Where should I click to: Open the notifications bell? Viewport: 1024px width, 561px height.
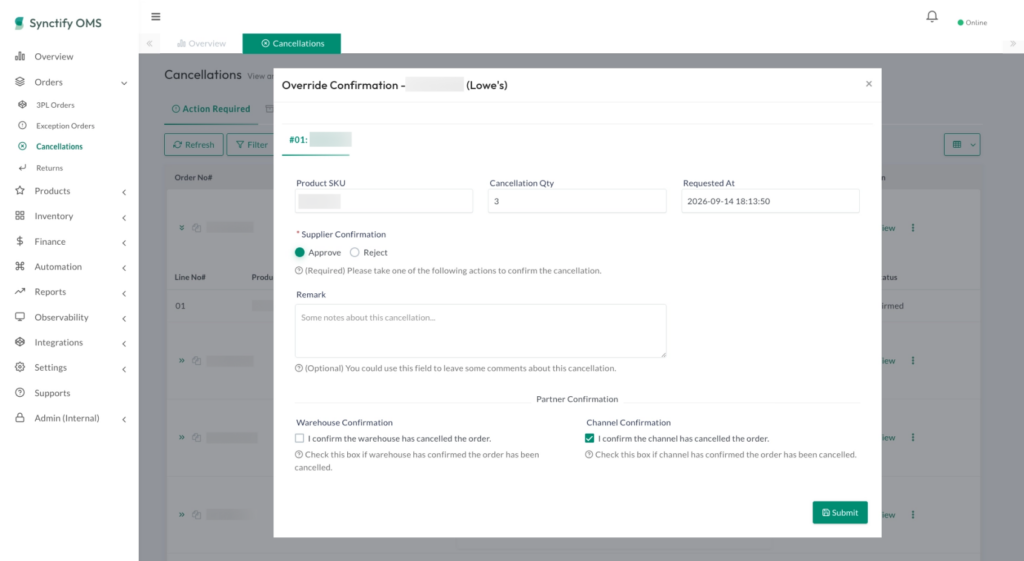pos(932,16)
